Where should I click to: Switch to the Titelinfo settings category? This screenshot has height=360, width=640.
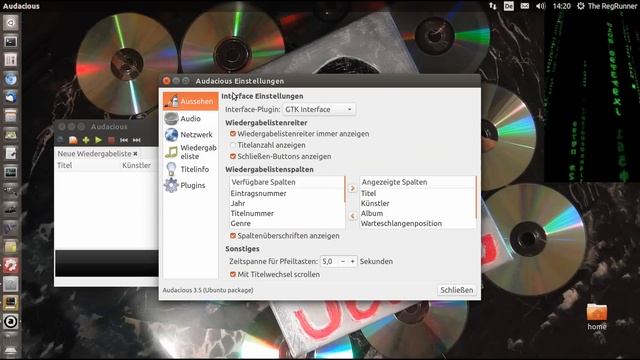tap(191, 169)
